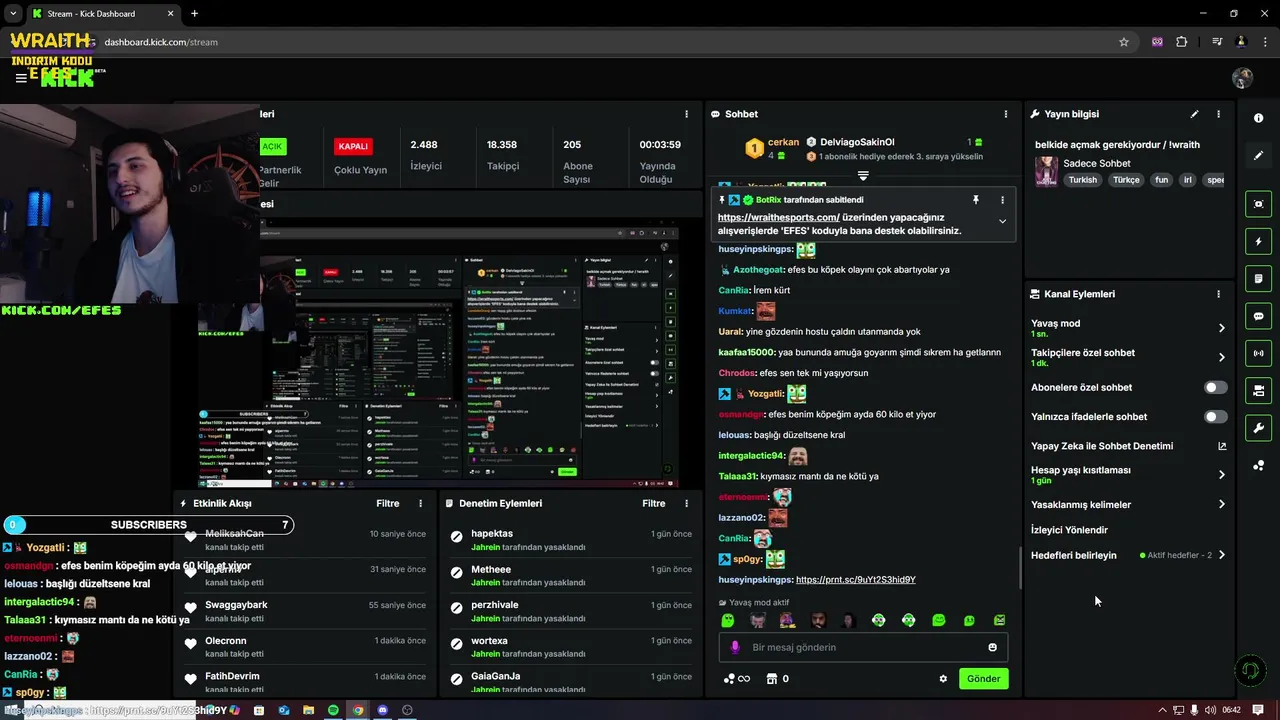Viewport: 1280px width, 720px height.
Task: Select the Türkçe tag chip
Action: tap(1126, 180)
